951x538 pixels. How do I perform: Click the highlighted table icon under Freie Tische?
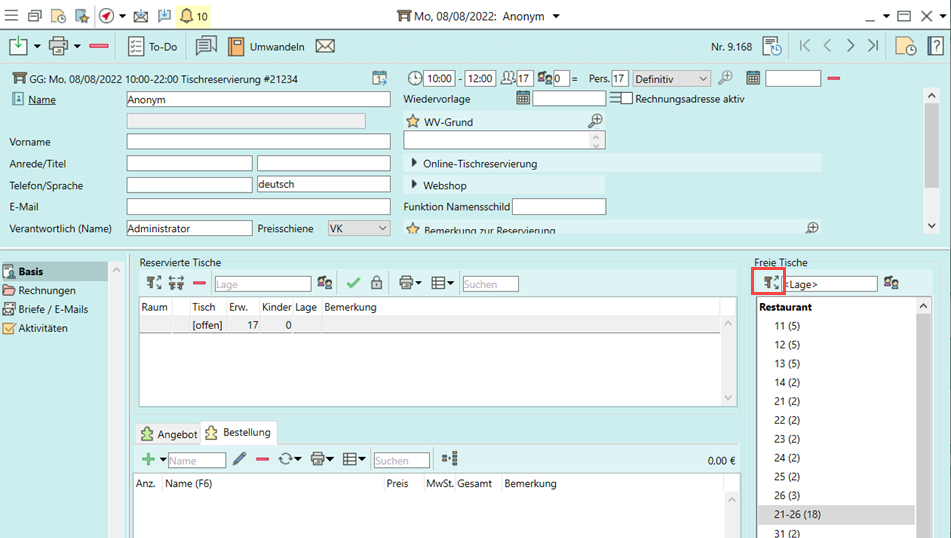coord(770,284)
